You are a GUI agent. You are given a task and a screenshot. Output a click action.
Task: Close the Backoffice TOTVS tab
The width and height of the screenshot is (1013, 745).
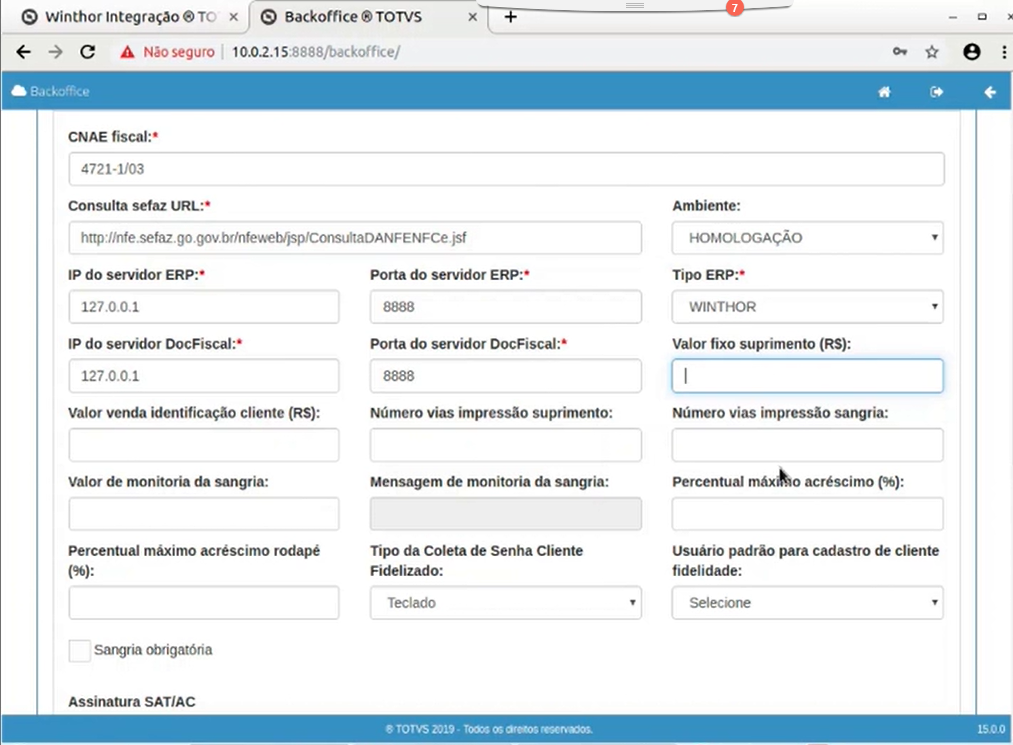click(x=472, y=17)
